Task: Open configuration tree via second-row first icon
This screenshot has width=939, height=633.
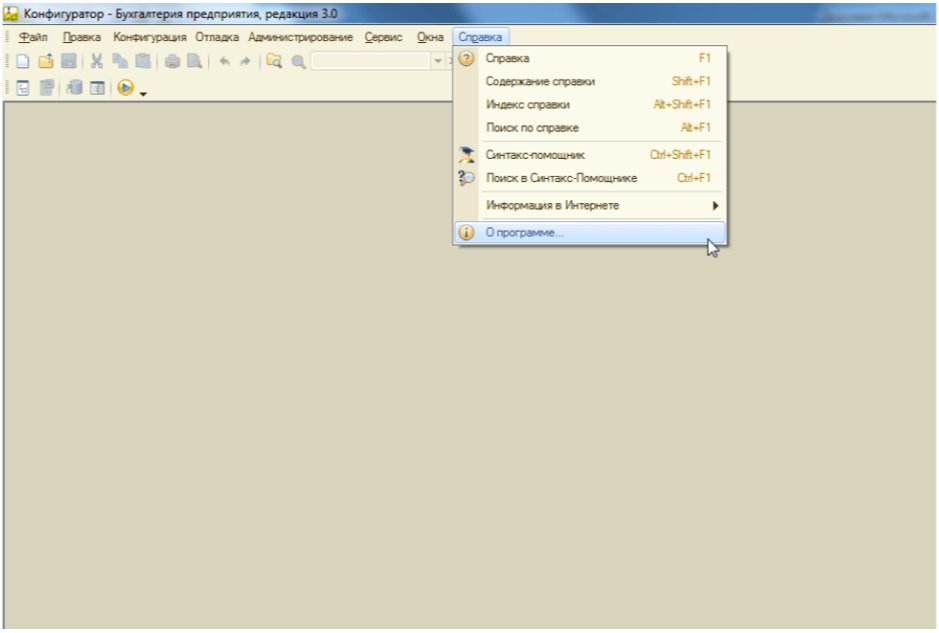Action: 22,86
